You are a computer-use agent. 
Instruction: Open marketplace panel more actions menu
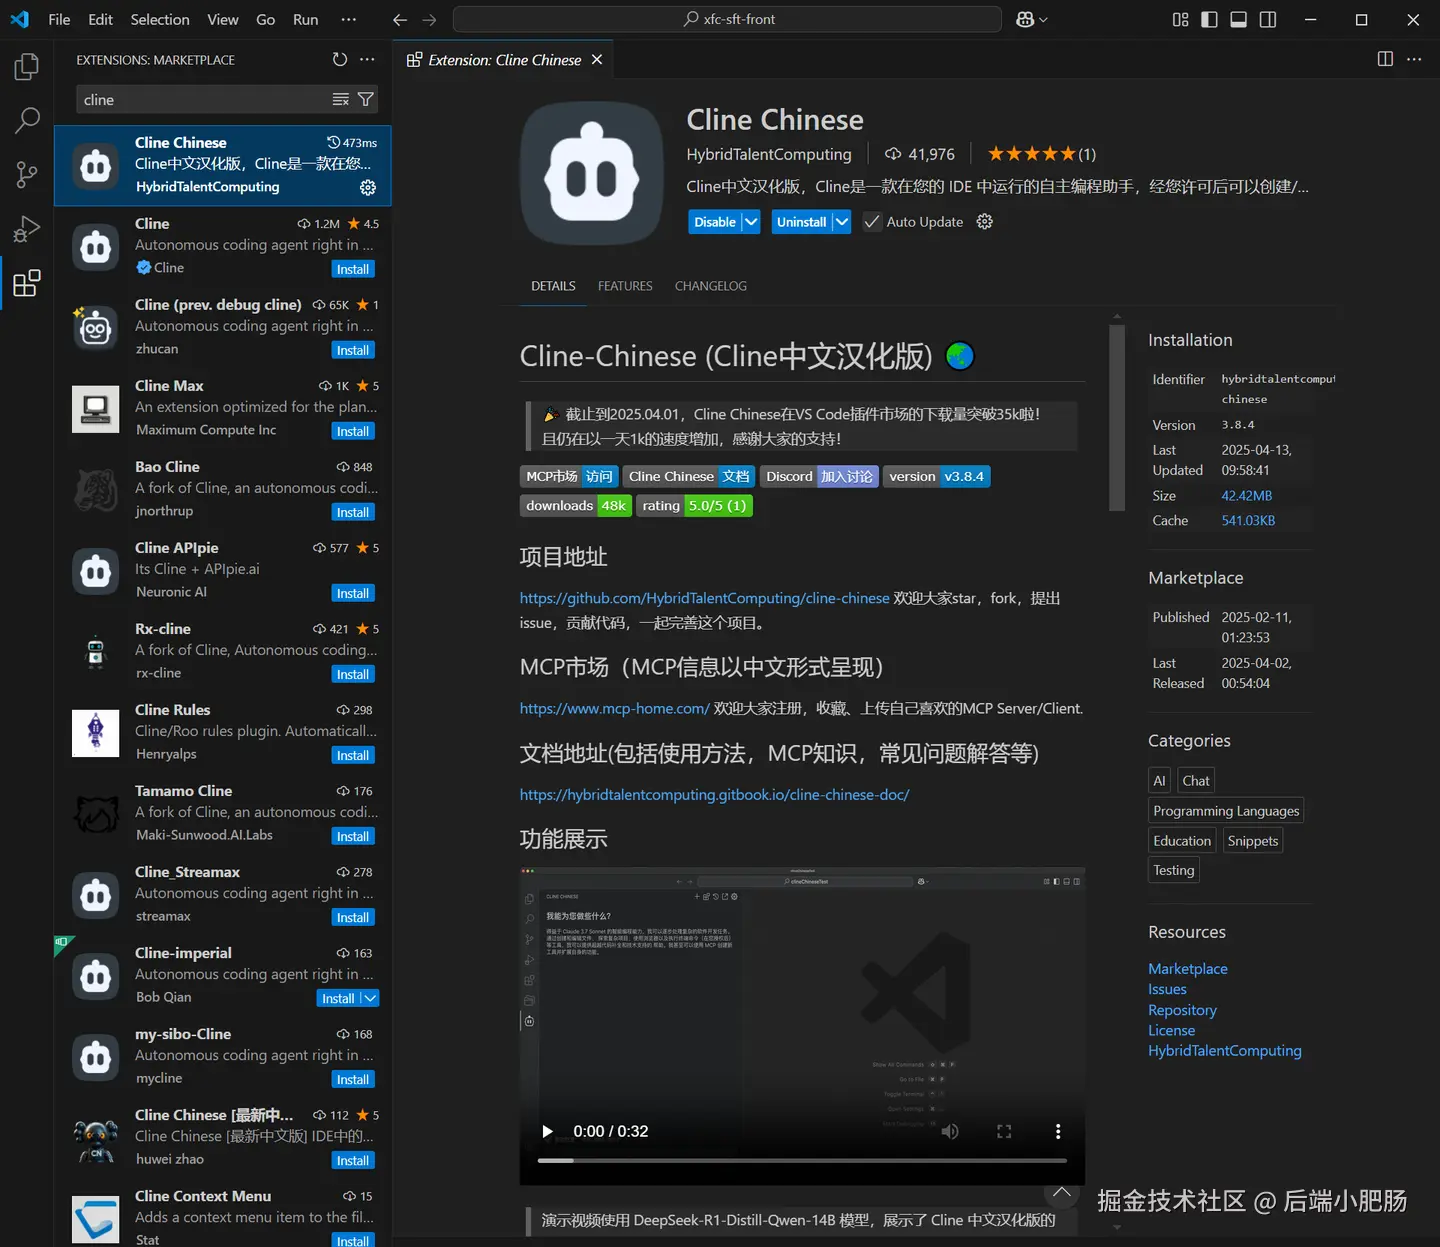[x=367, y=60]
